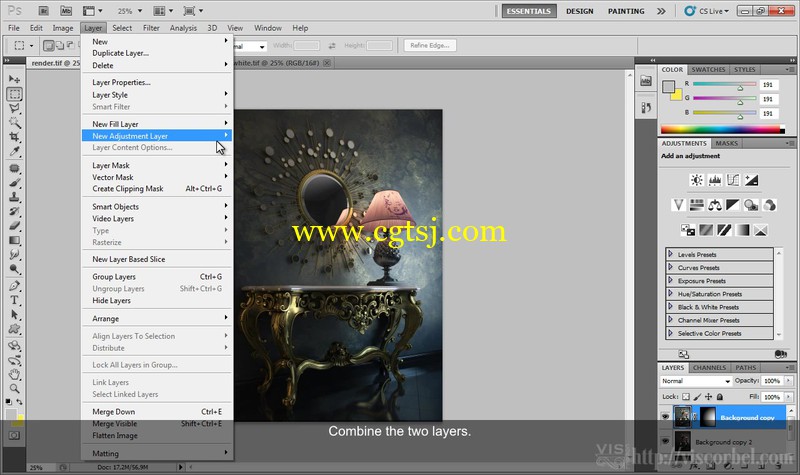The width and height of the screenshot is (800, 475).
Task: Open New Adjustment Layer submenu
Action: [157, 136]
